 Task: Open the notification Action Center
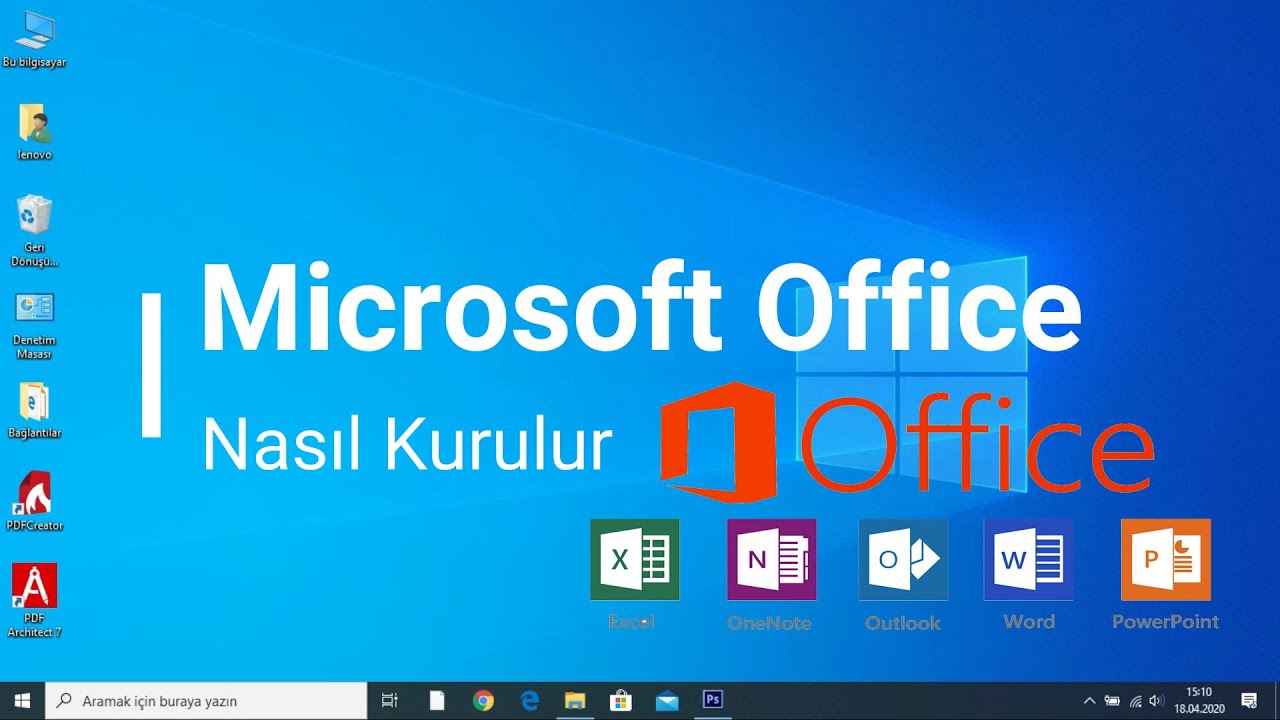click(1249, 701)
